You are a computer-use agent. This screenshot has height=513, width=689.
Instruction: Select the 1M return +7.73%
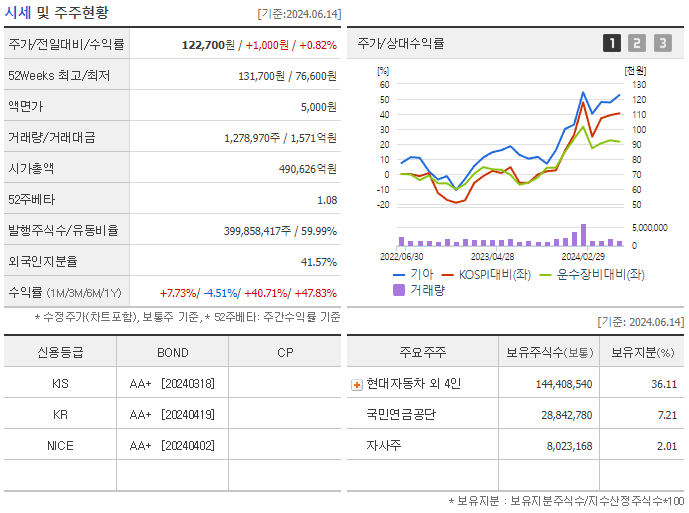(x=178, y=293)
